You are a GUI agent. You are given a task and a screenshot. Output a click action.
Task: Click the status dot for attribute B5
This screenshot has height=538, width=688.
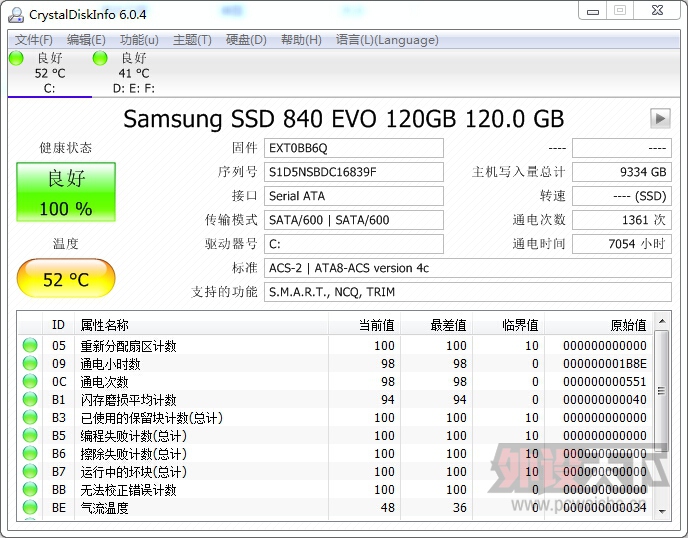click(30, 435)
